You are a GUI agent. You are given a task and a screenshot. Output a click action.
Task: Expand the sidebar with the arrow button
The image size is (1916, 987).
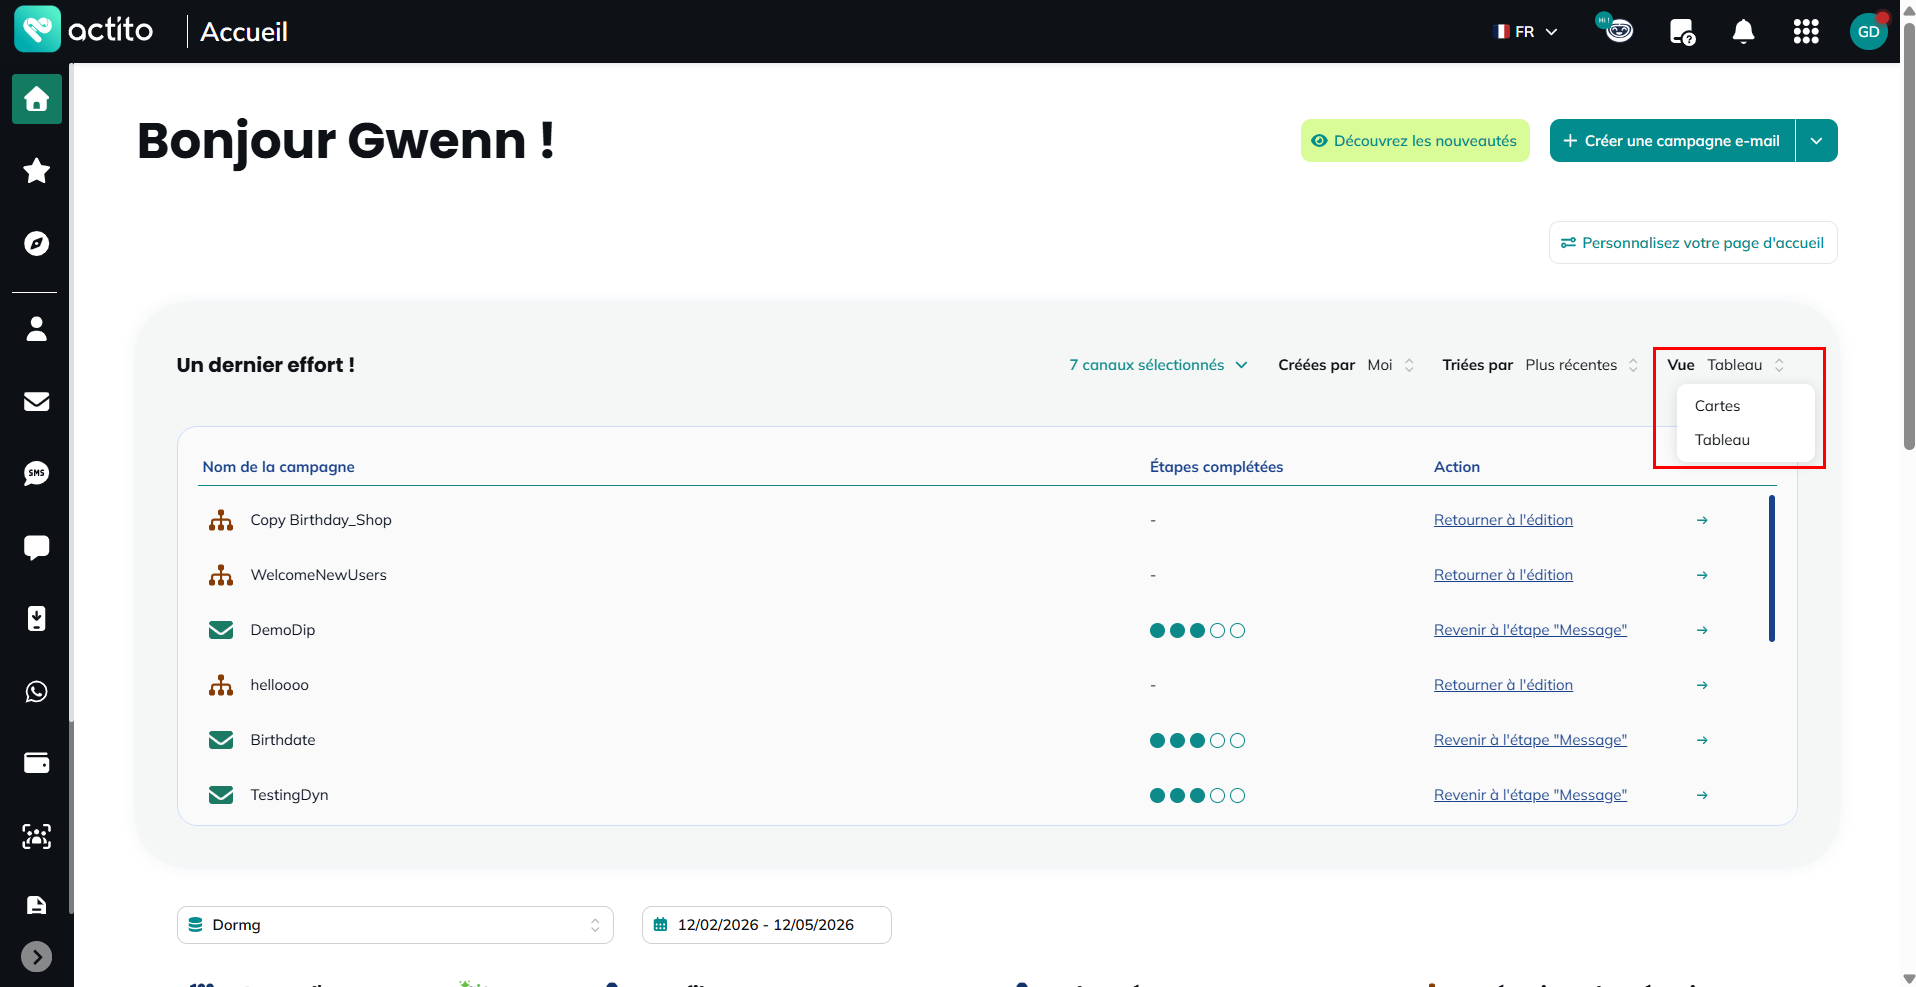click(x=37, y=957)
